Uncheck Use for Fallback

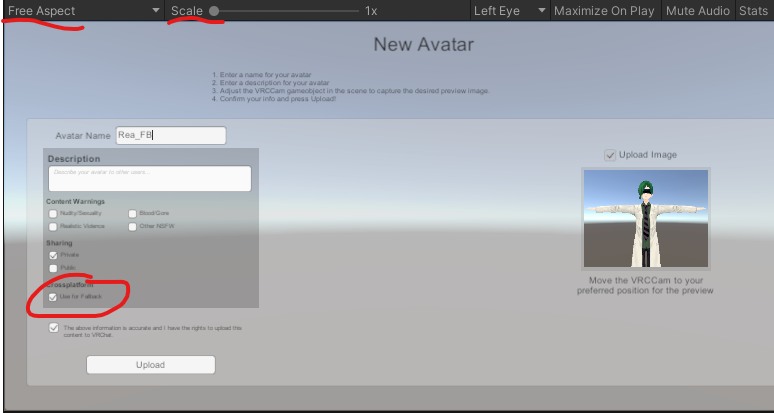(53, 297)
